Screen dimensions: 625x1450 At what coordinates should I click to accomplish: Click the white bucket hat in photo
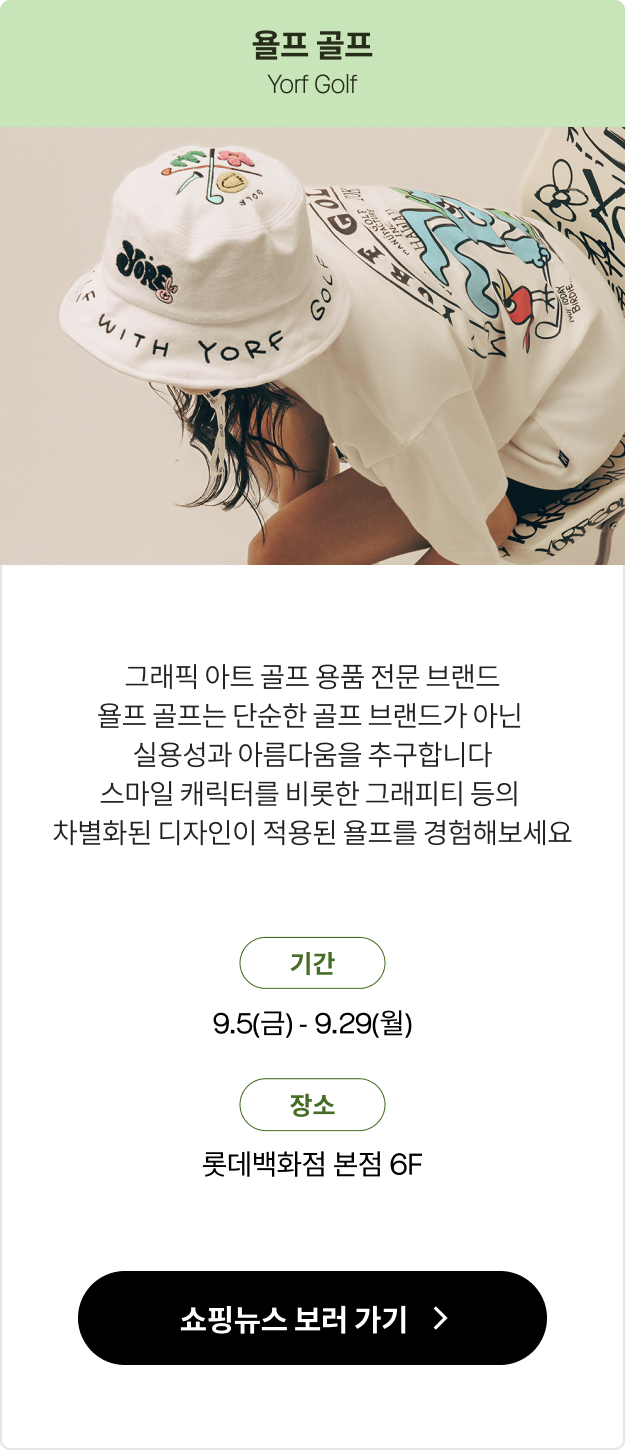pyautogui.click(x=200, y=270)
